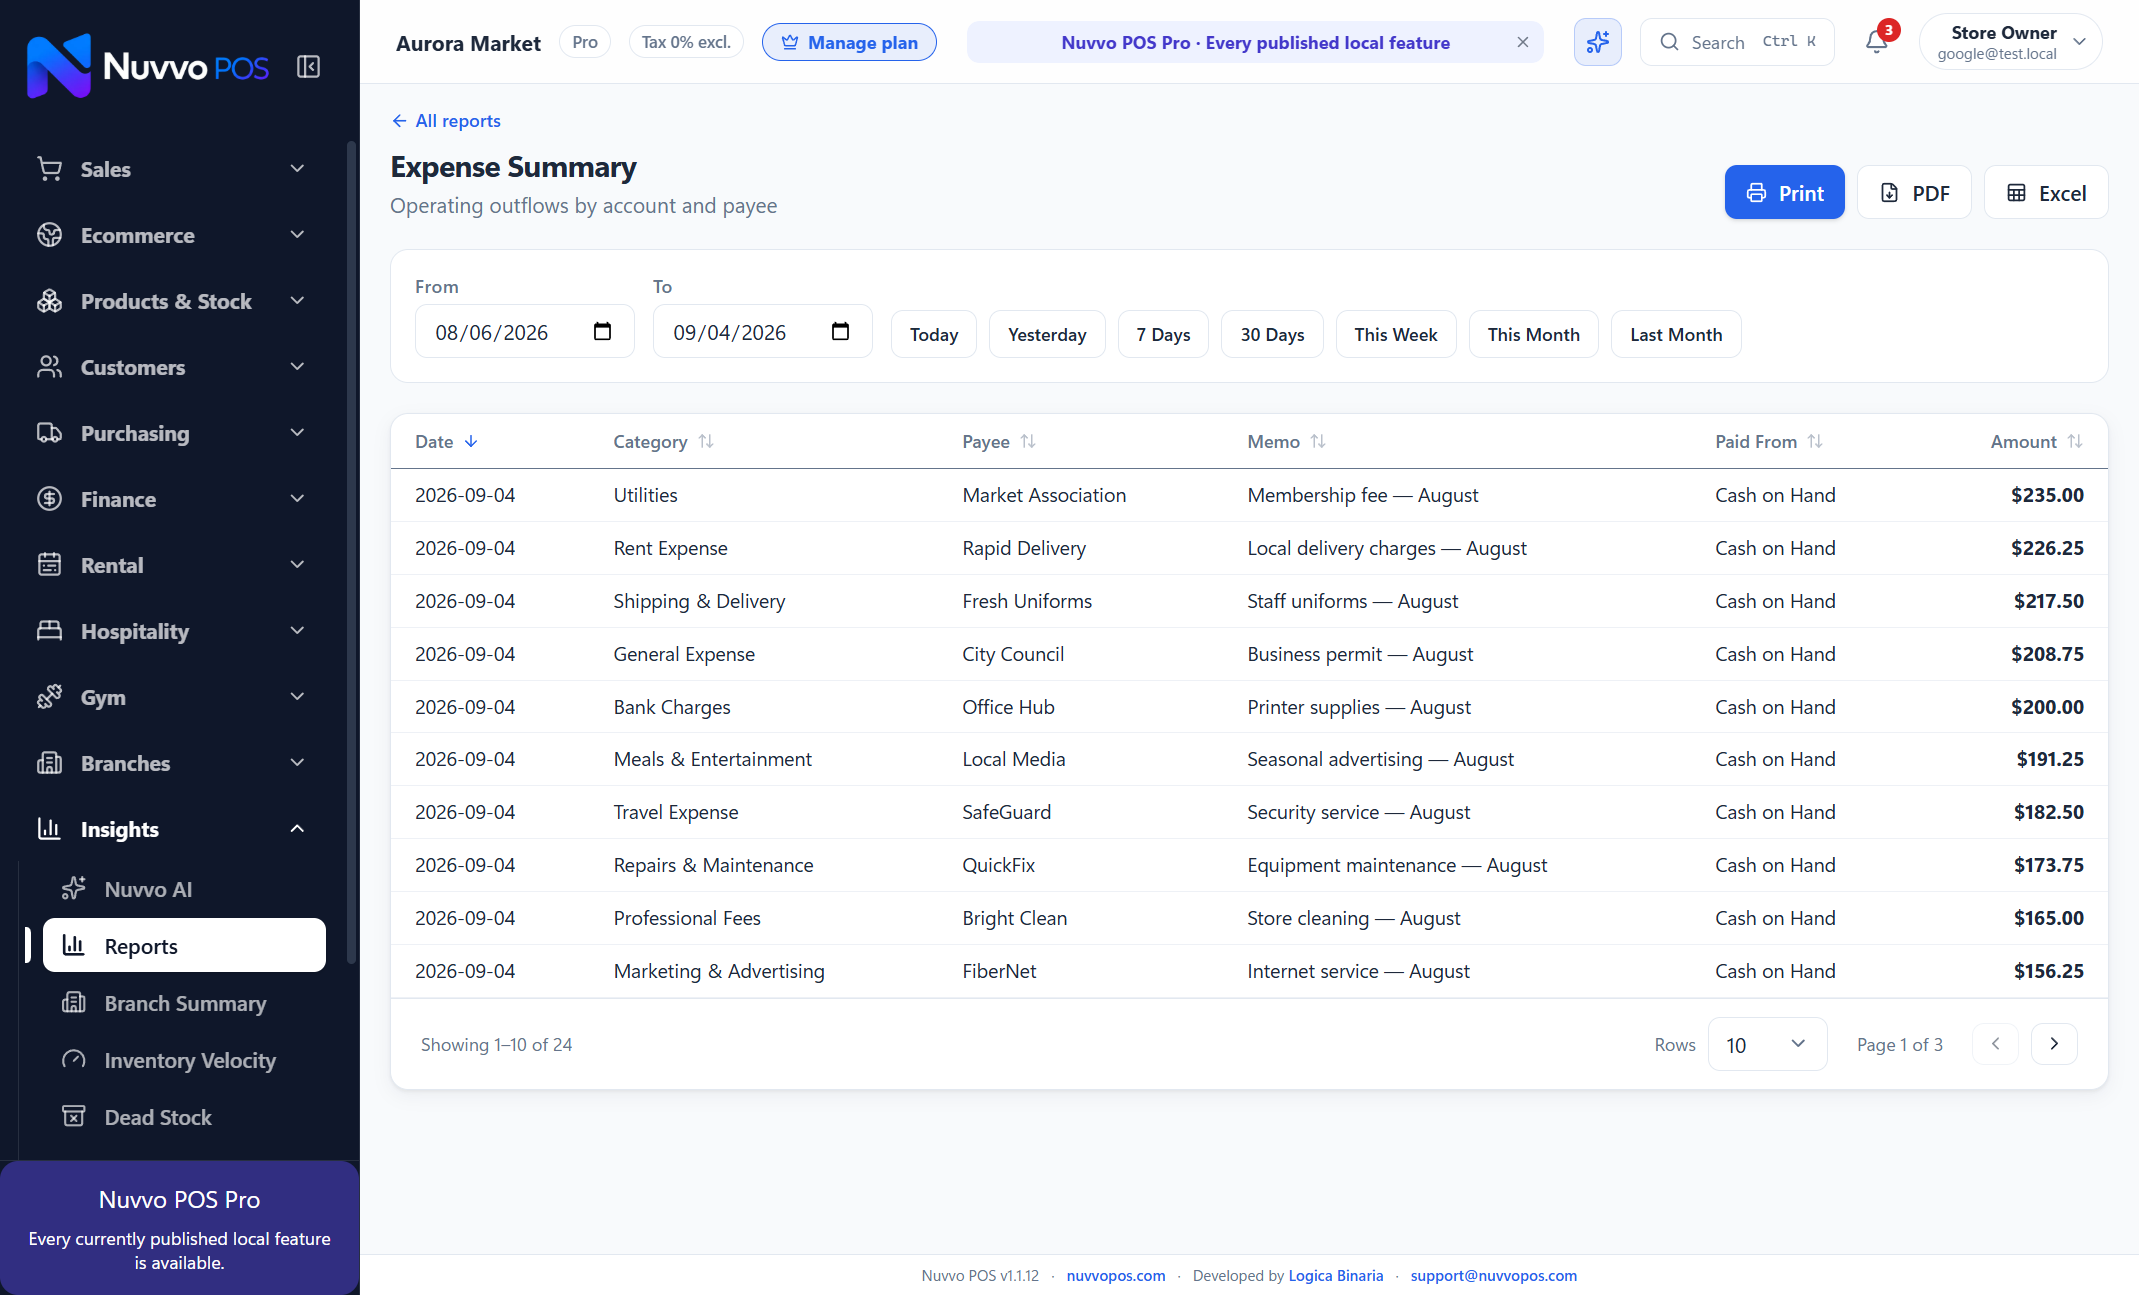
Task: Apply the Today date filter
Action: click(933, 334)
